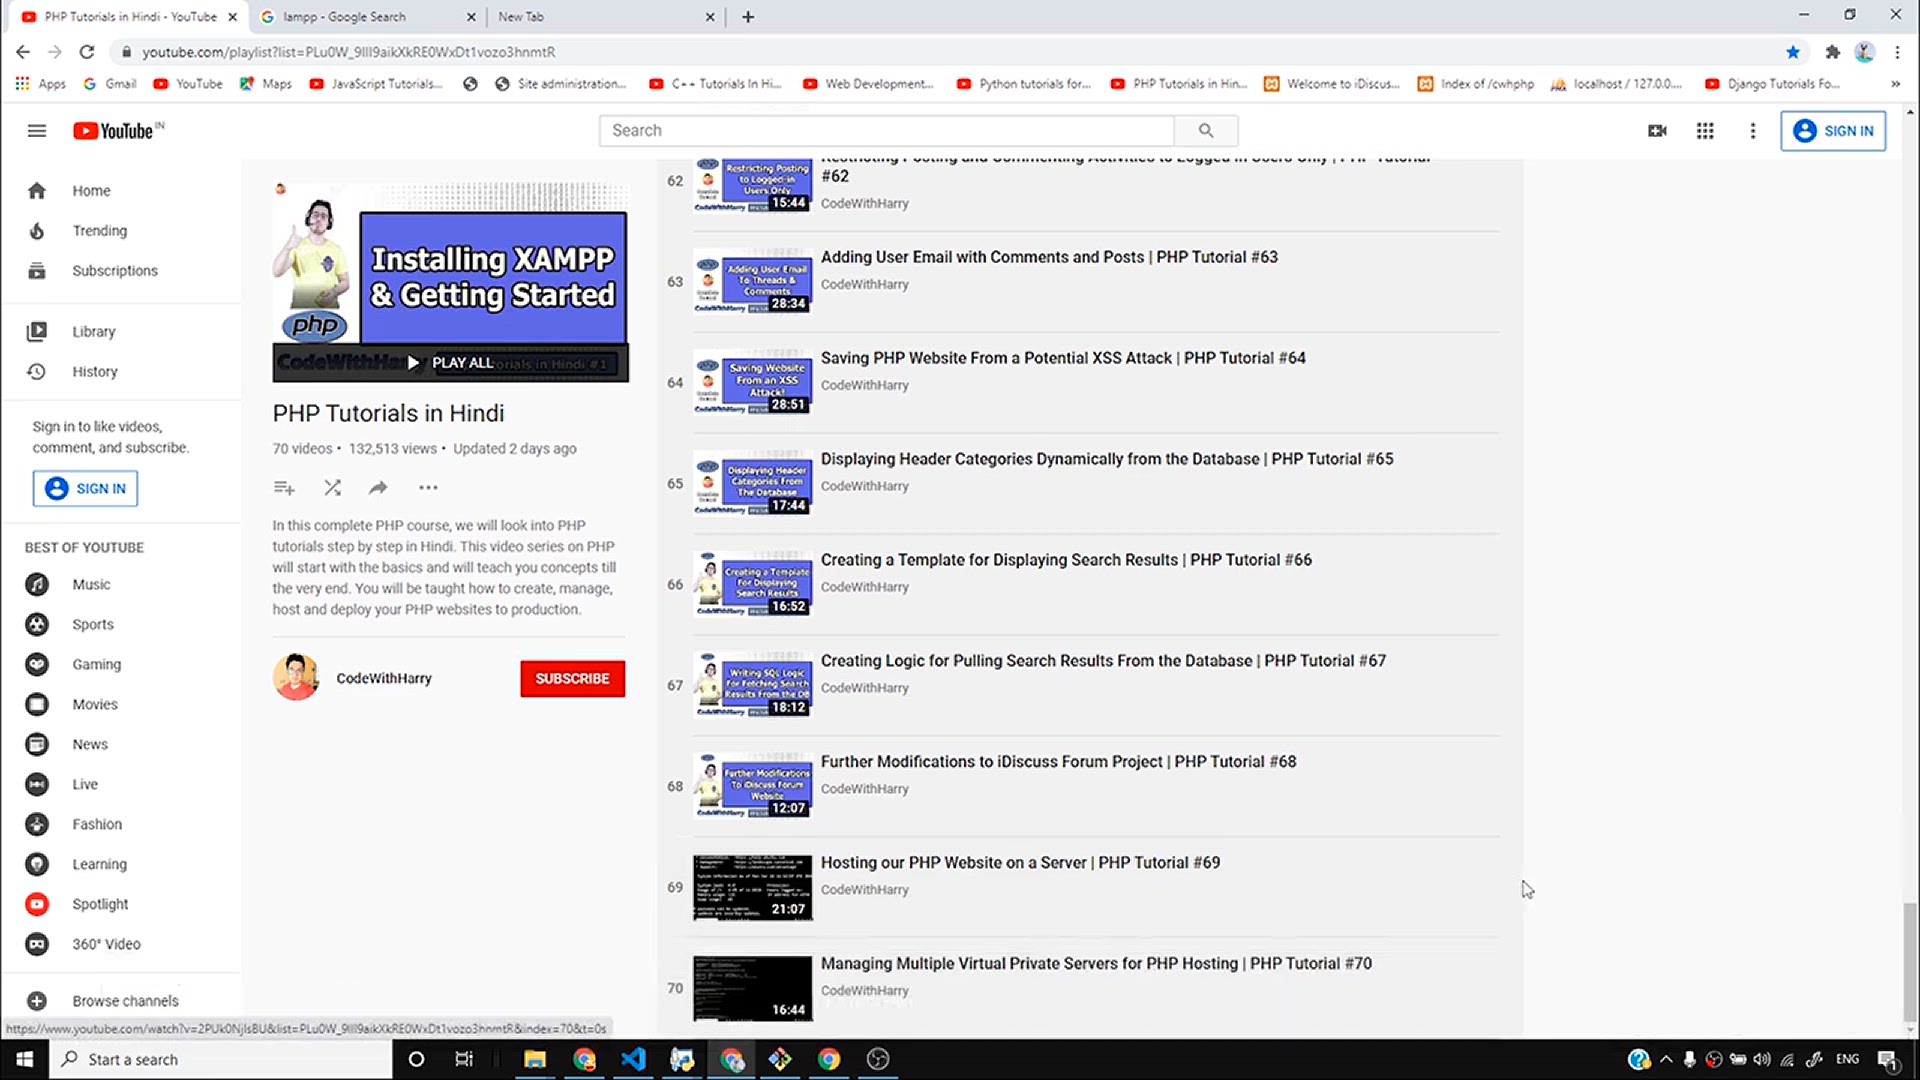This screenshot has width=1920, height=1080.
Task: Open the YouTube apps grid icon
Action: 1705,131
